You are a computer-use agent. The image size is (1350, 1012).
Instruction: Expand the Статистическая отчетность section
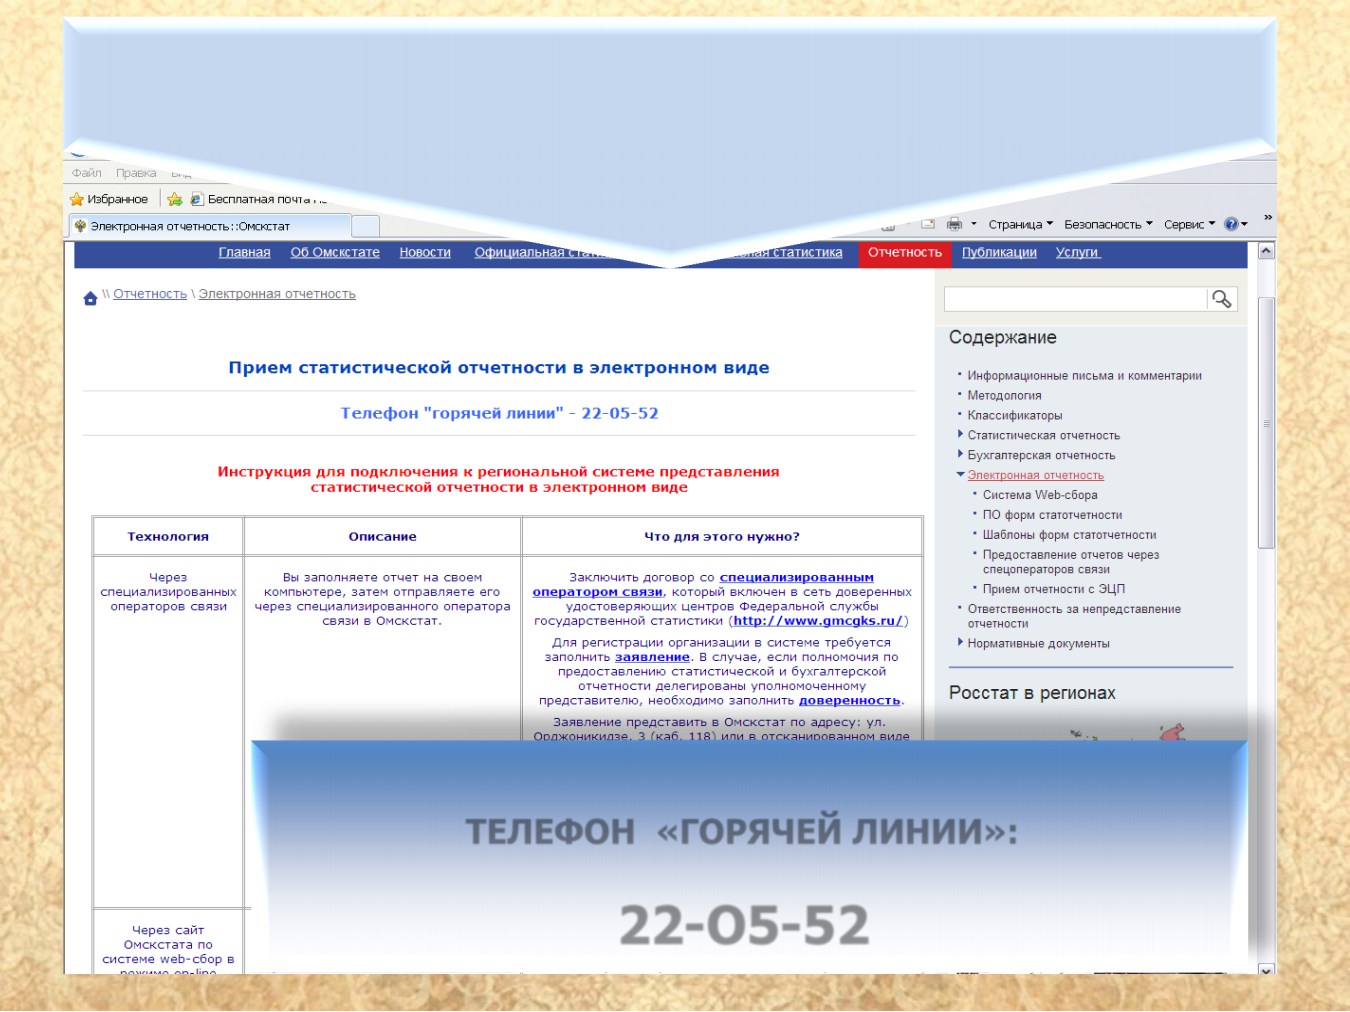(x=961, y=435)
